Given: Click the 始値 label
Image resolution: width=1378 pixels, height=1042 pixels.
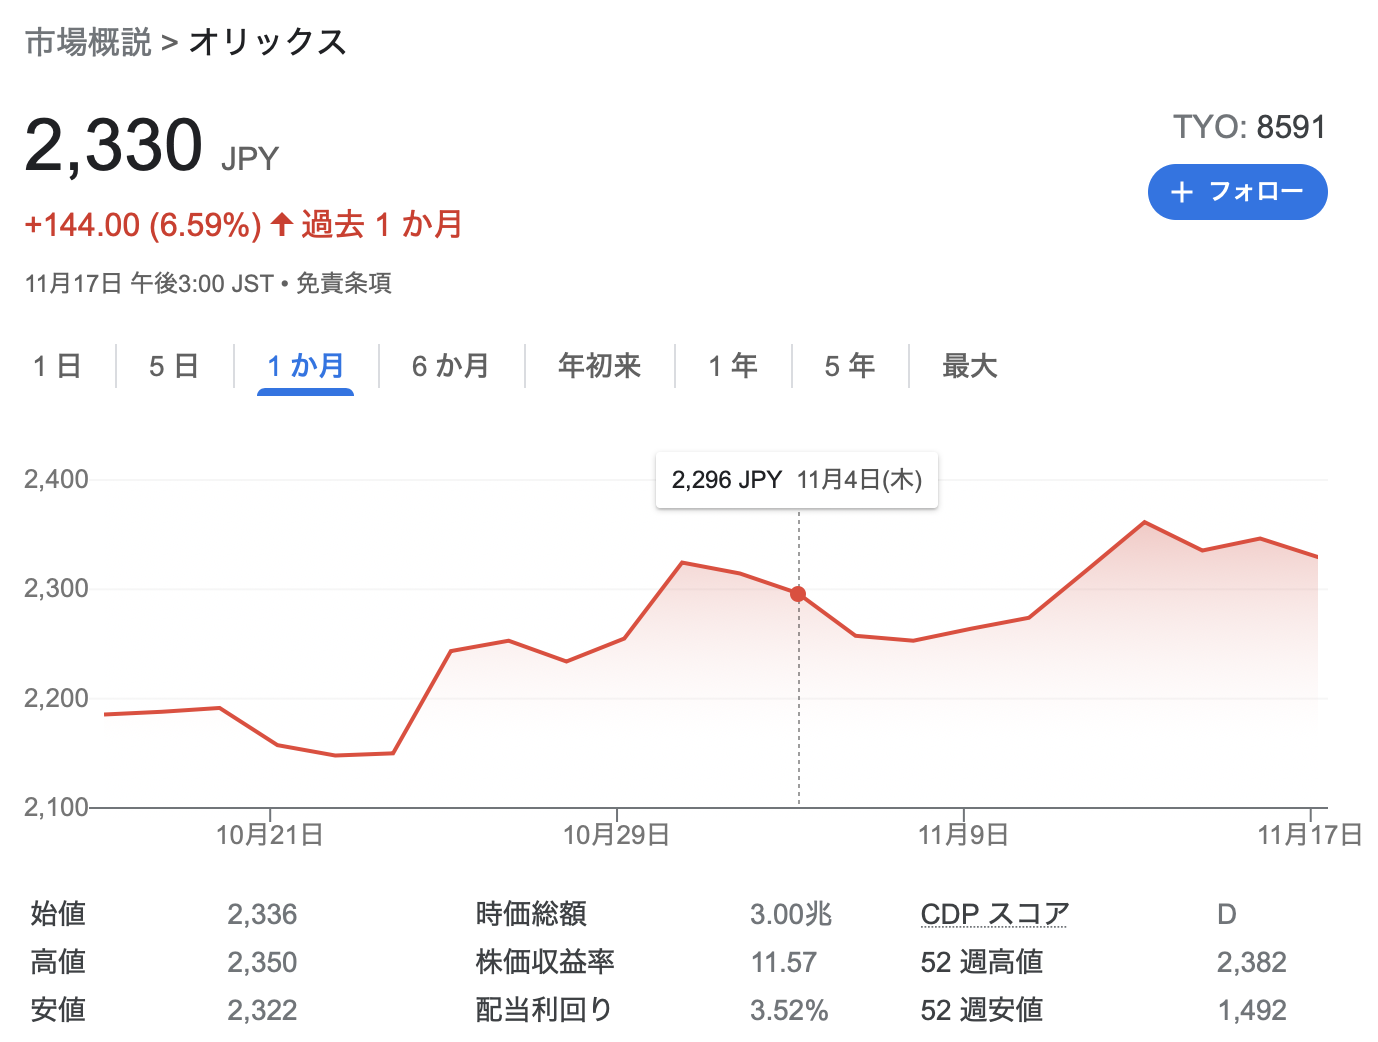Looking at the screenshot, I should pyautogui.click(x=58, y=914).
